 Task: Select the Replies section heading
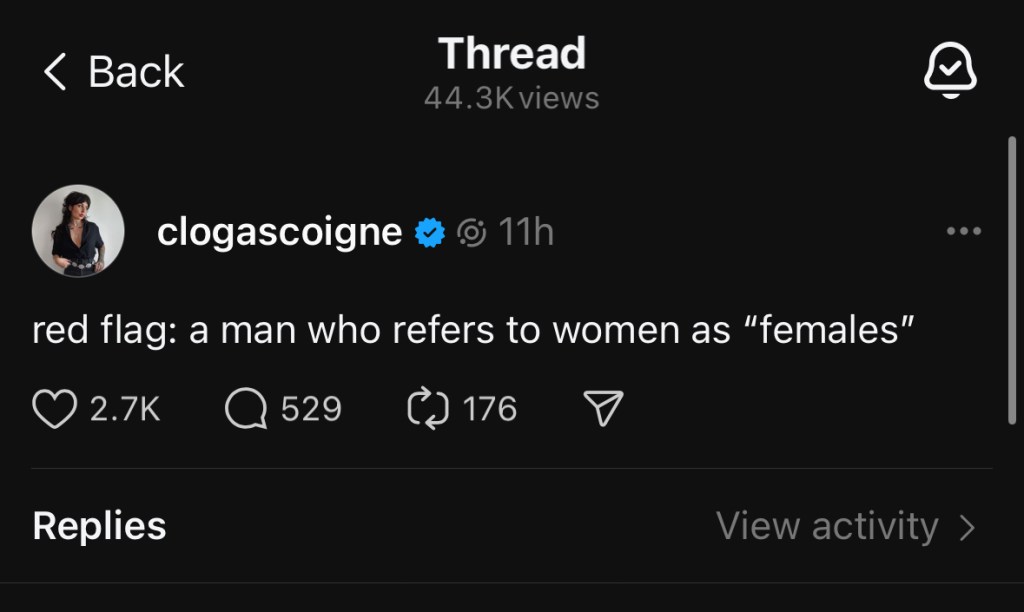point(99,526)
